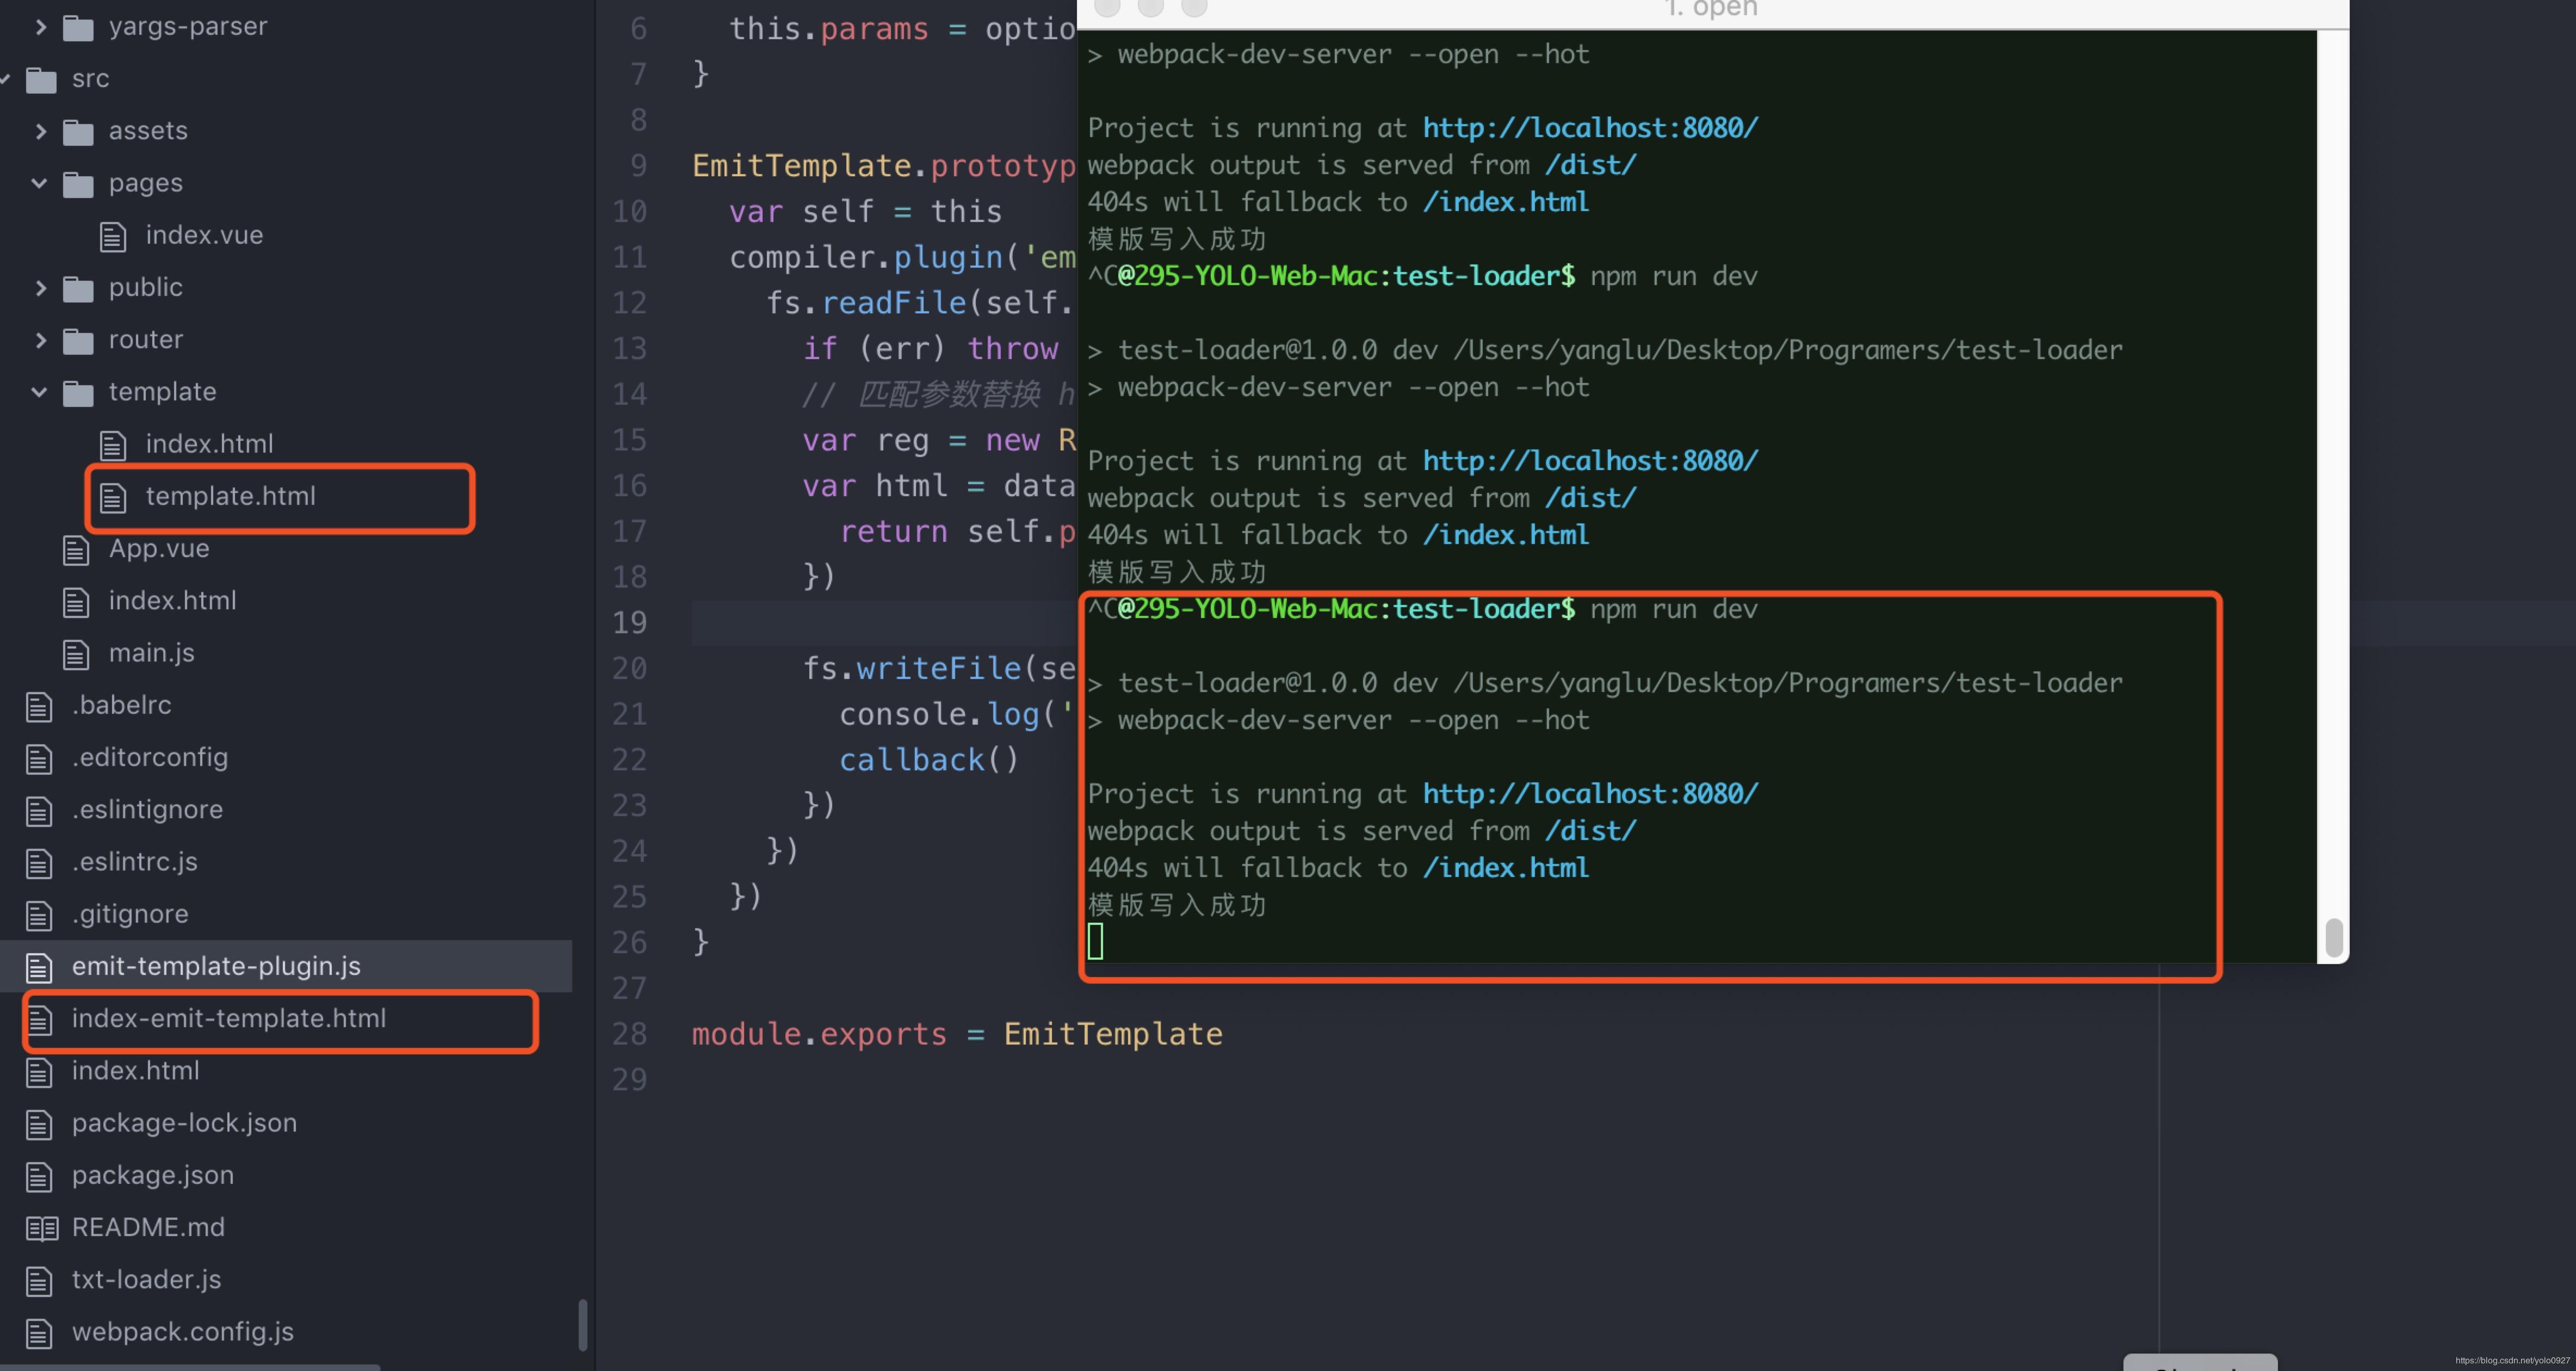Open webpack.config.js via its file icon

(x=40, y=1331)
